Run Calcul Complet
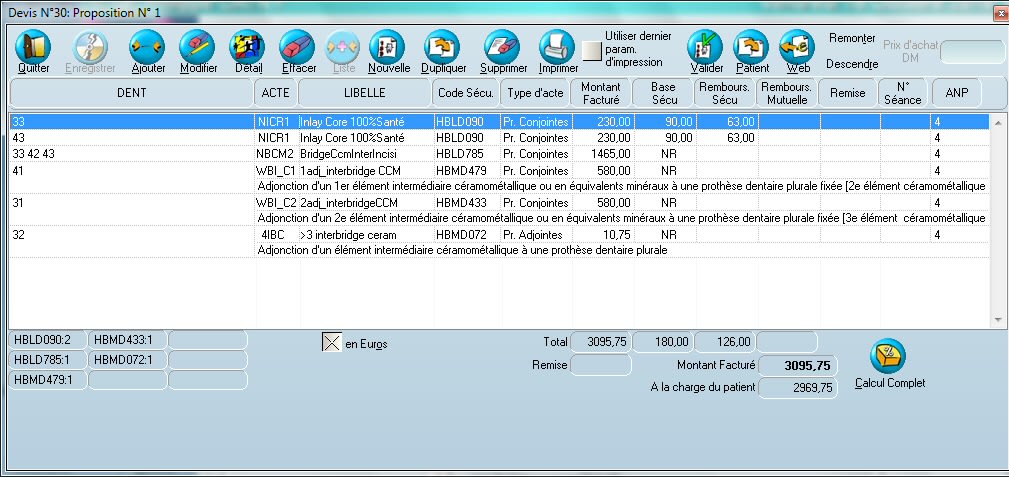The image size is (1009, 477). 889,357
